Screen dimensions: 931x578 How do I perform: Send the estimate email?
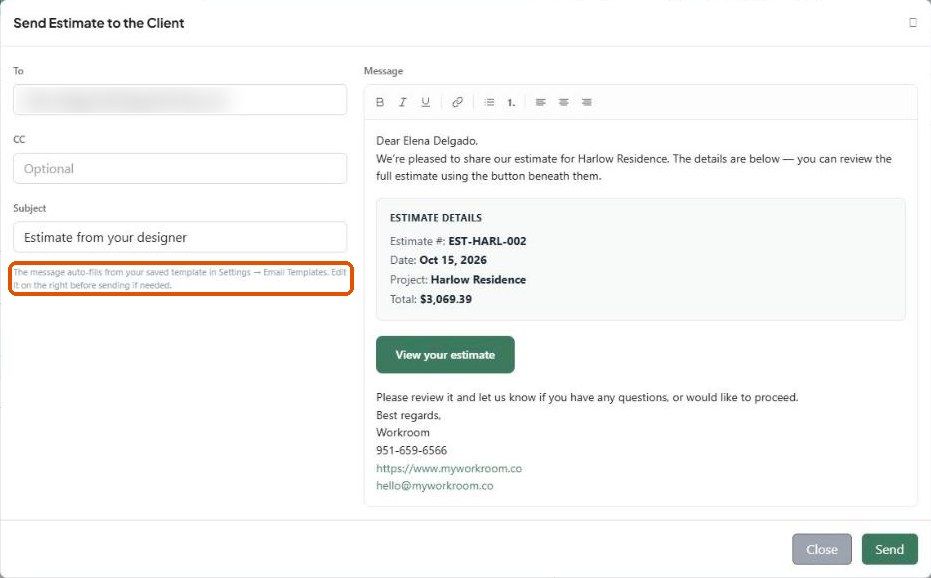click(889, 549)
